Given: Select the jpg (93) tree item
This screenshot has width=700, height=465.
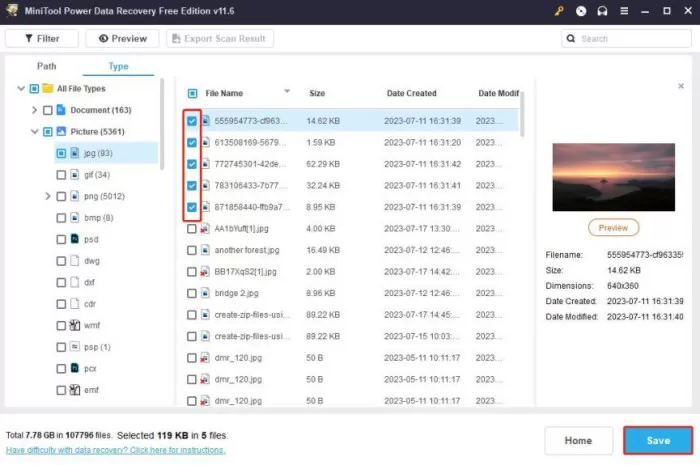Looking at the screenshot, I should 106,153.
